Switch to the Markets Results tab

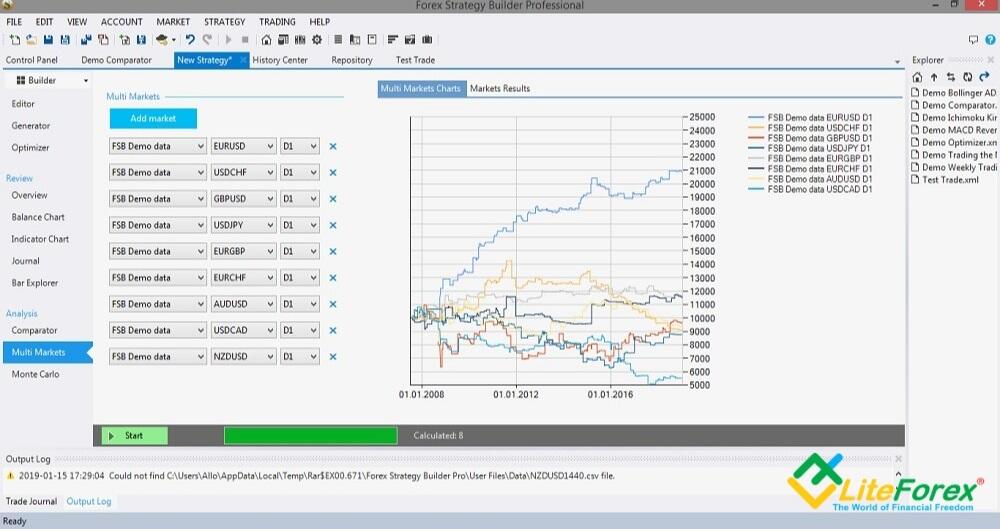(x=500, y=89)
